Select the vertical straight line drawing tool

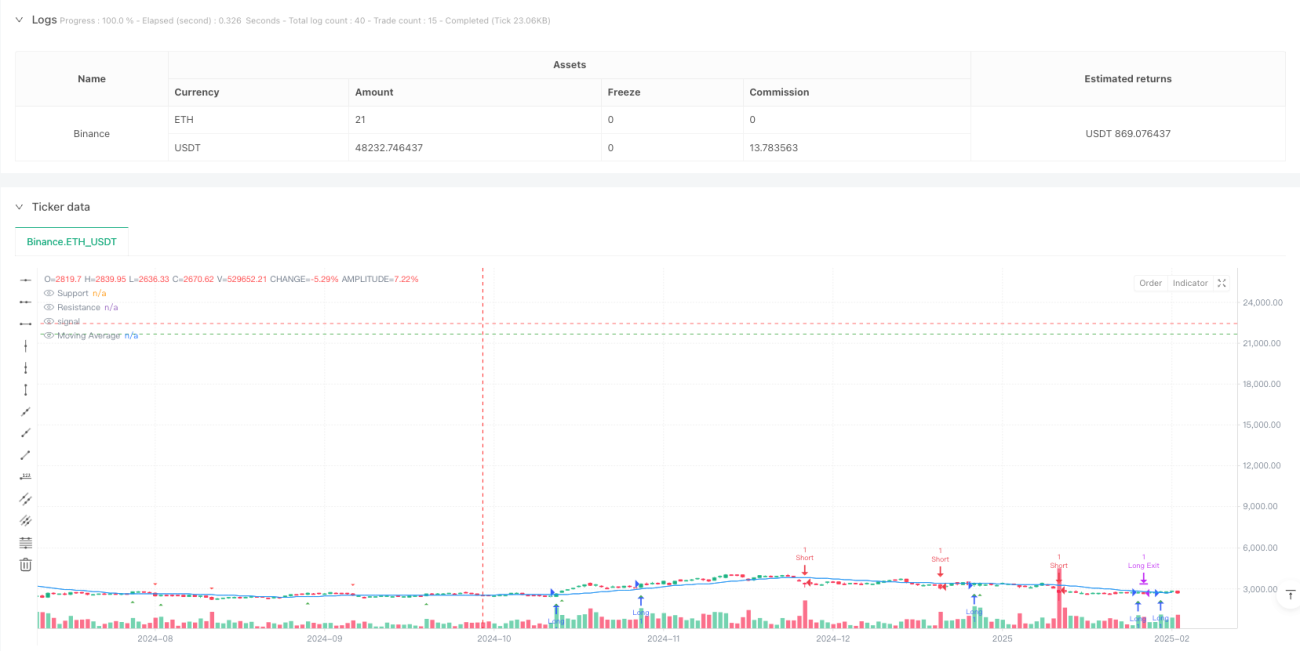(26, 345)
